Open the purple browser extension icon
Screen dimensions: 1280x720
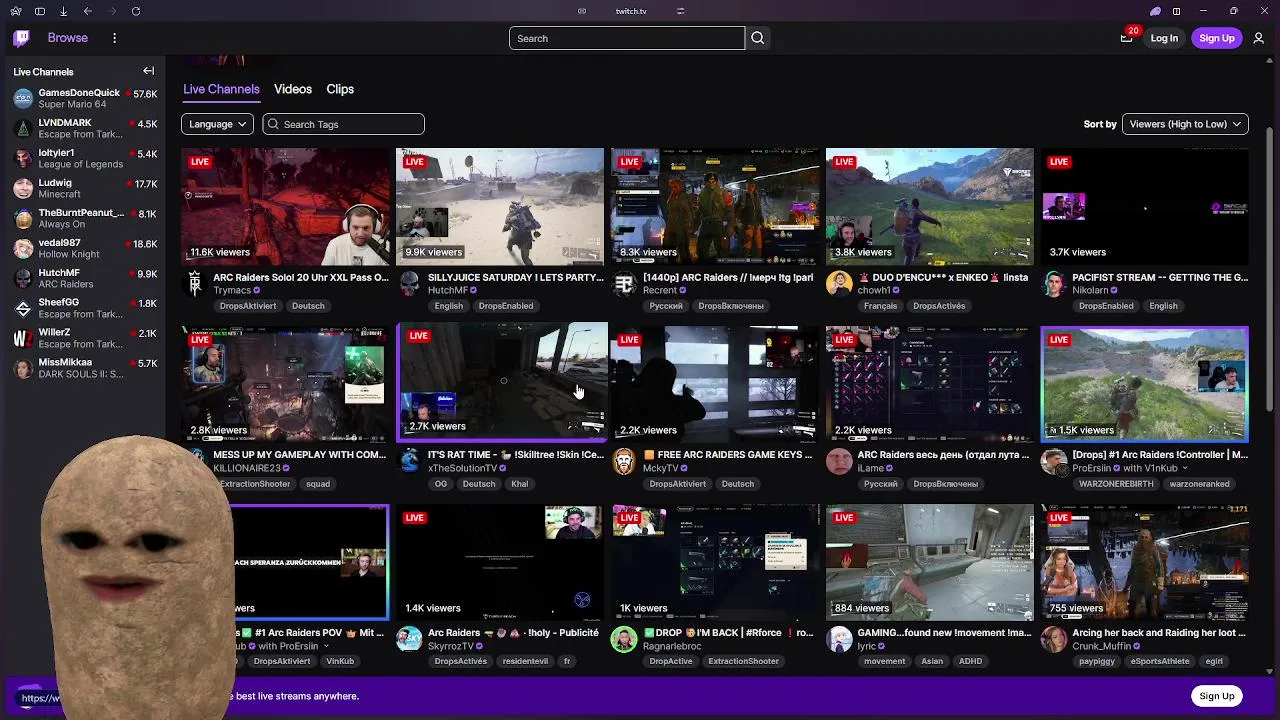(1155, 11)
